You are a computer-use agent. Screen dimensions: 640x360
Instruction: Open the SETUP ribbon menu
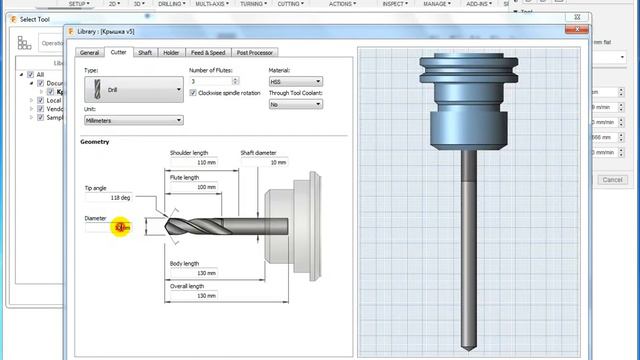coord(79,4)
